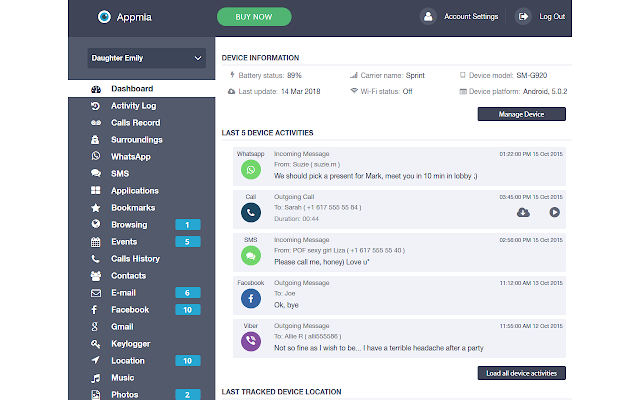Click the blue Facebook activity icon

pos(251,299)
